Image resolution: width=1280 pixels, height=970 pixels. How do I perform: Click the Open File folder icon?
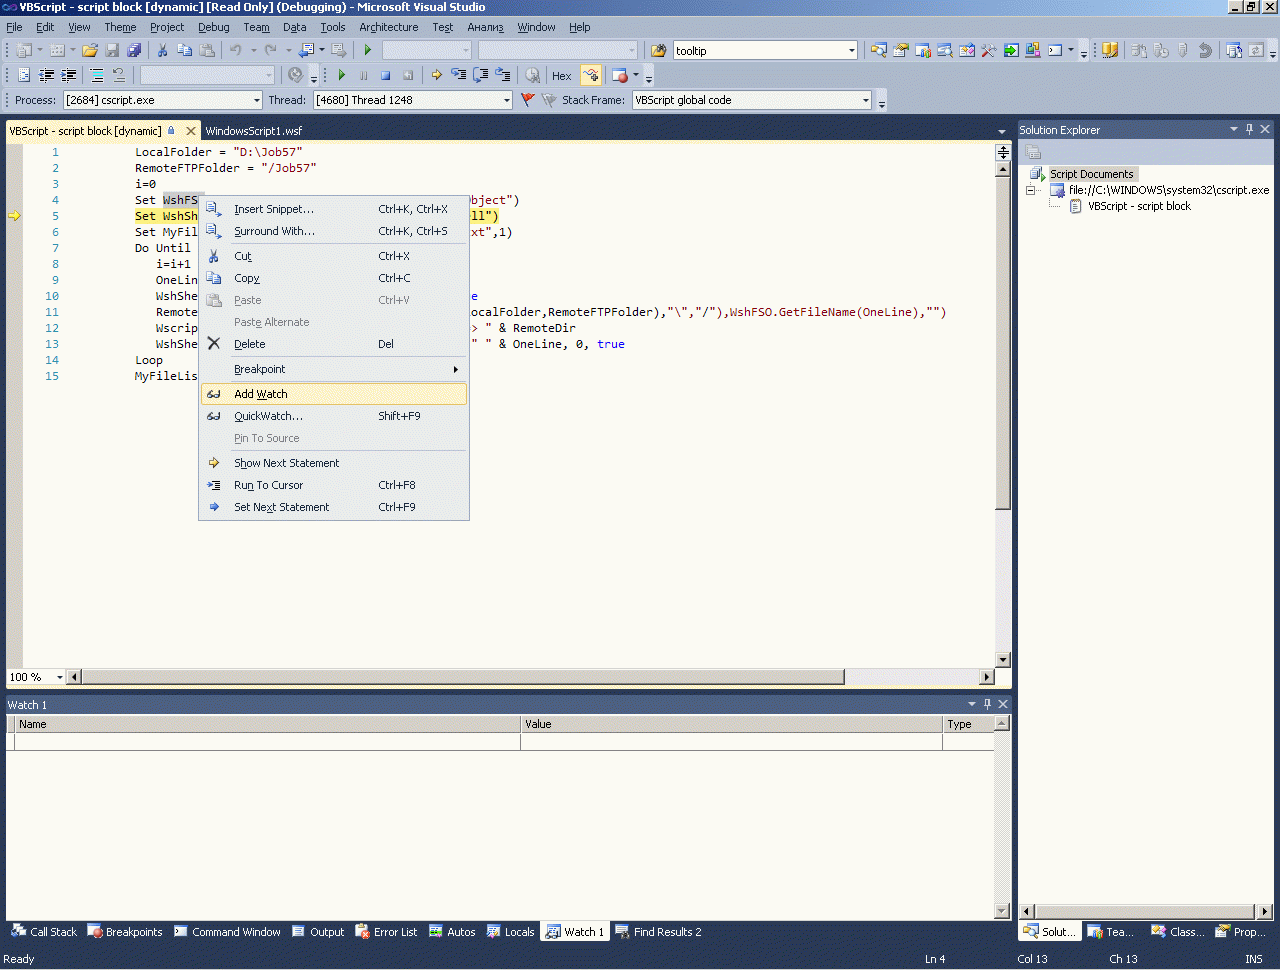point(90,50)
